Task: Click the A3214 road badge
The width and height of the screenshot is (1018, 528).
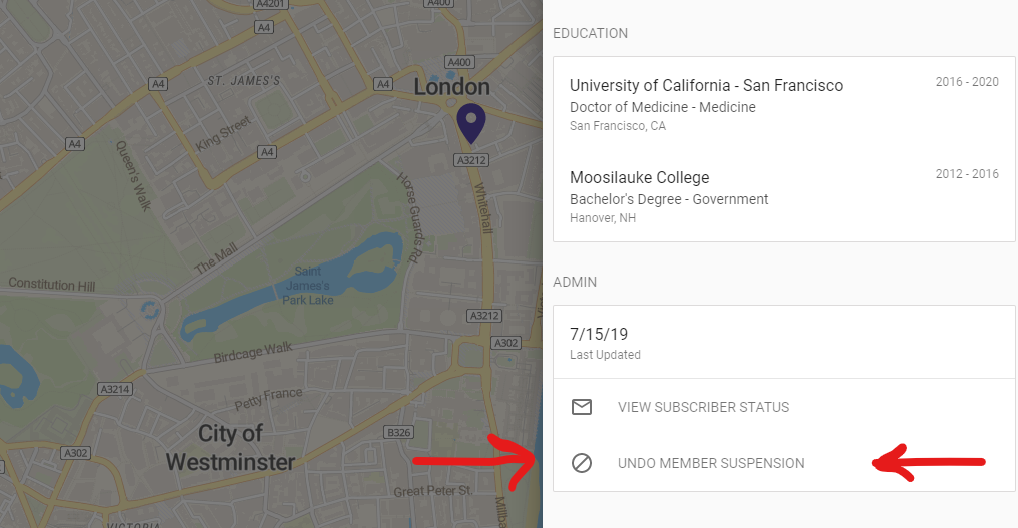Action: 115,389
